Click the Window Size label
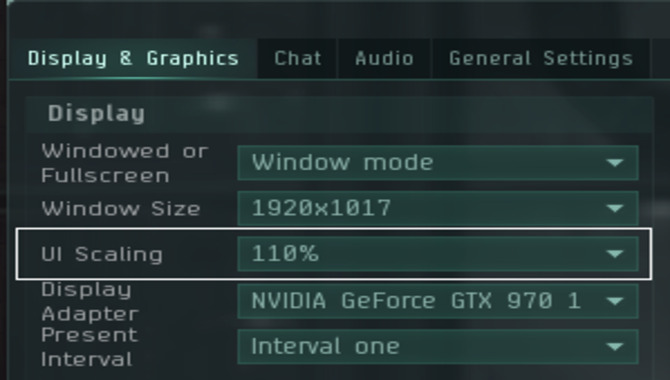 121,209
